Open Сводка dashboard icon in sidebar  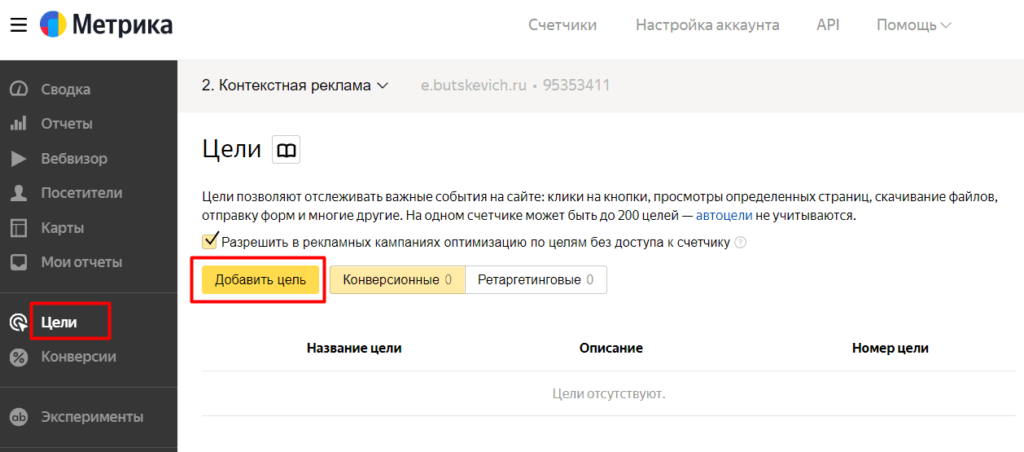pyautogui.click(x=18, y=90)
